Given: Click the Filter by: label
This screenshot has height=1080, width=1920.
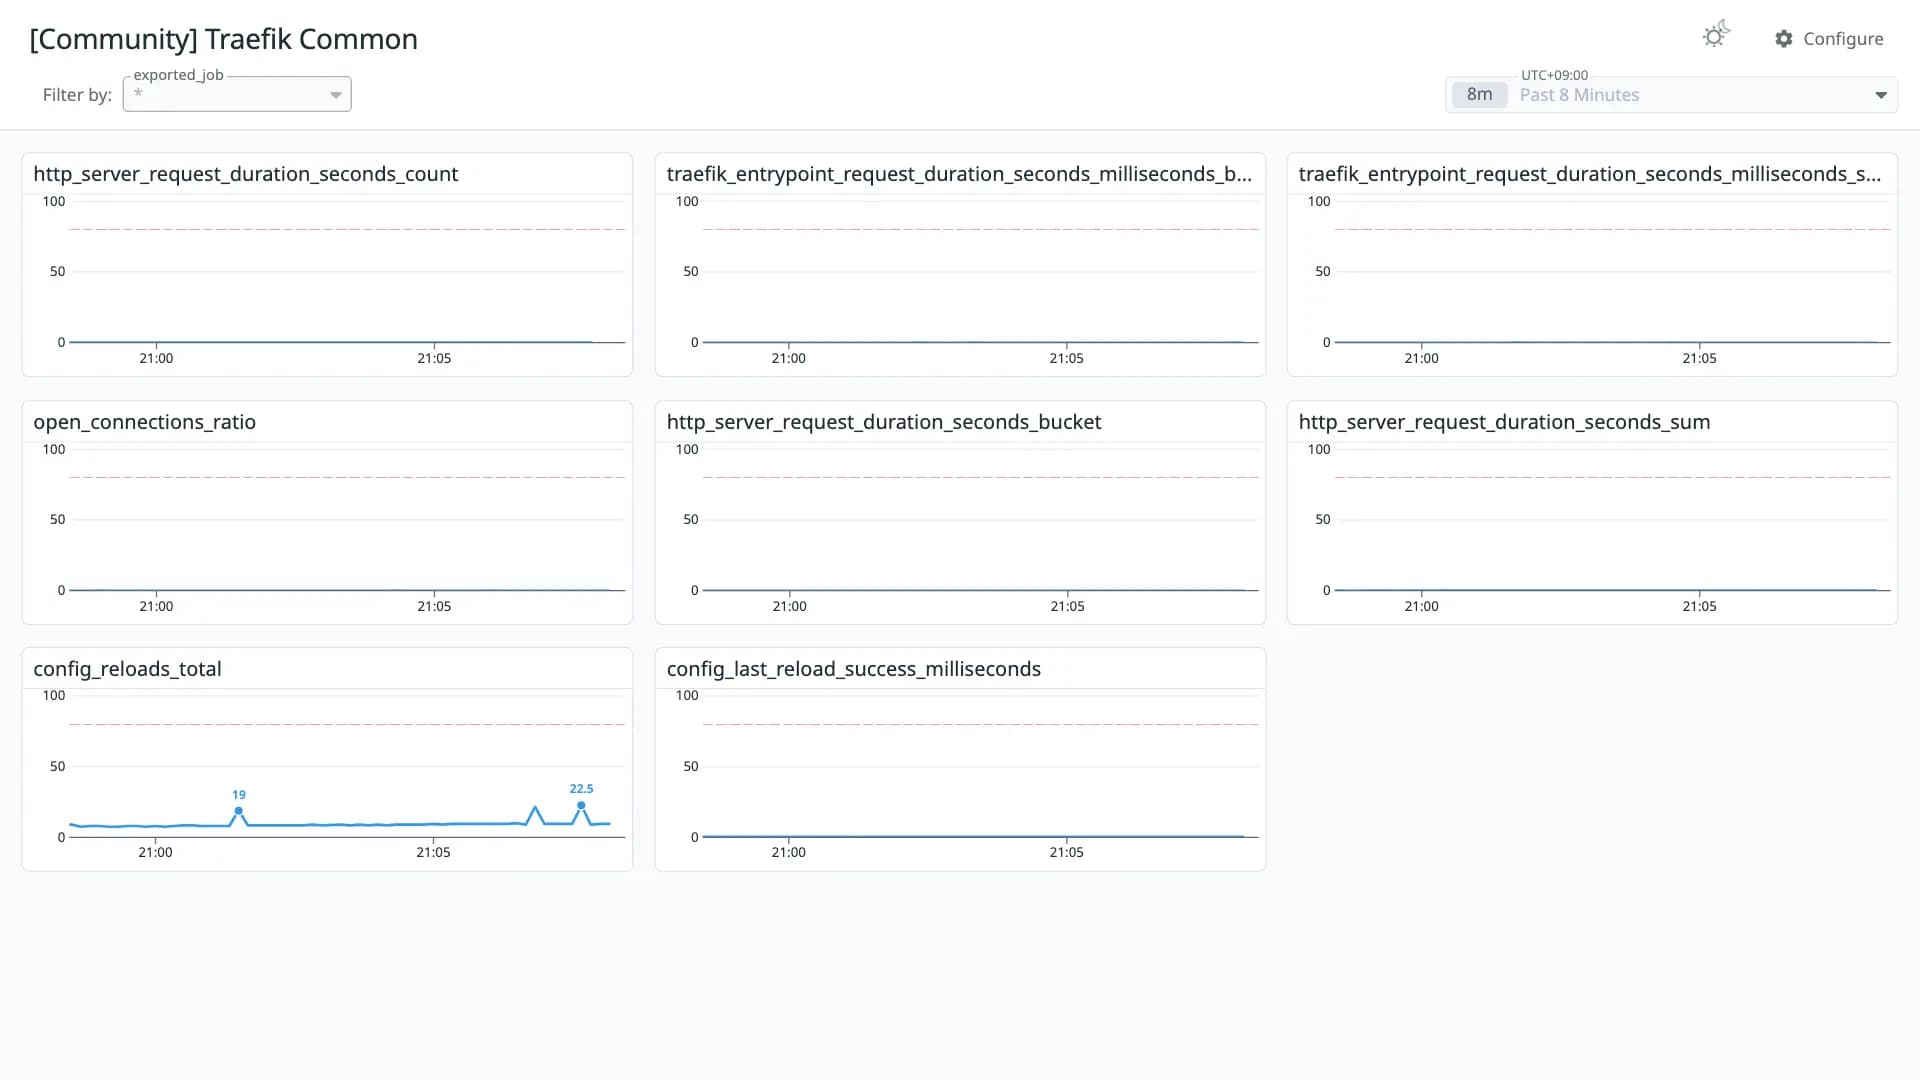Looking at the screenshot, I should (x=77, y=95).
